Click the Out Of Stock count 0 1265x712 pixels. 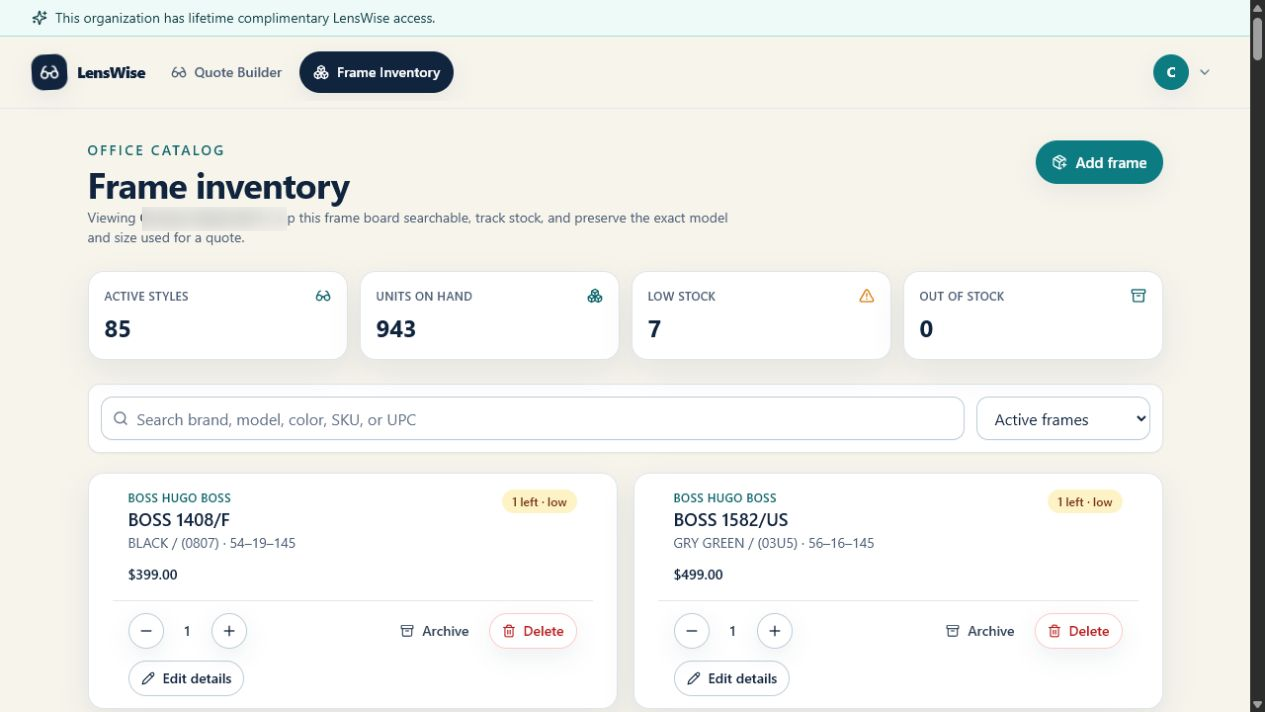coord(926,329)
